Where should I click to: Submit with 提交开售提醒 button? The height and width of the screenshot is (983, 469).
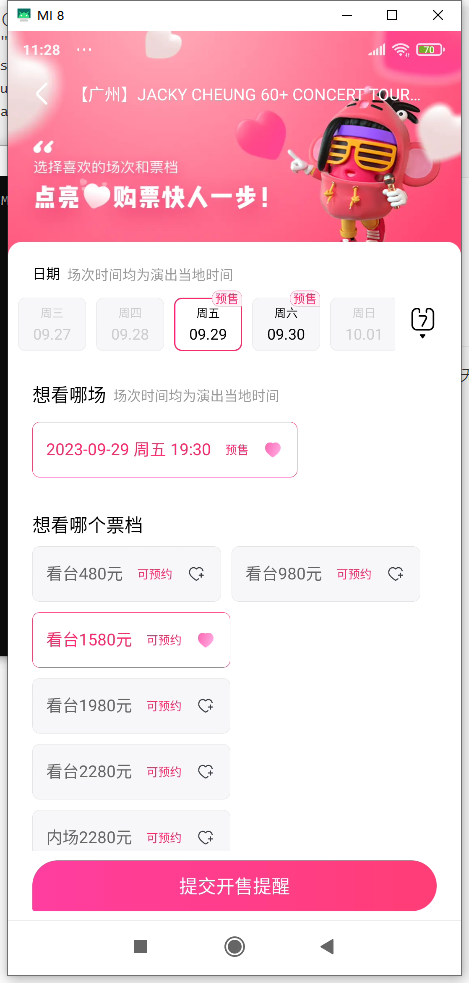[x=234, y=886]
